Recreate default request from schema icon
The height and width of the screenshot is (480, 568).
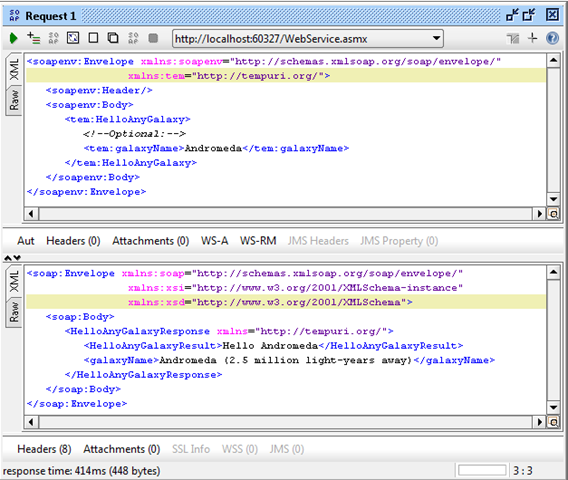click(73, 38)
